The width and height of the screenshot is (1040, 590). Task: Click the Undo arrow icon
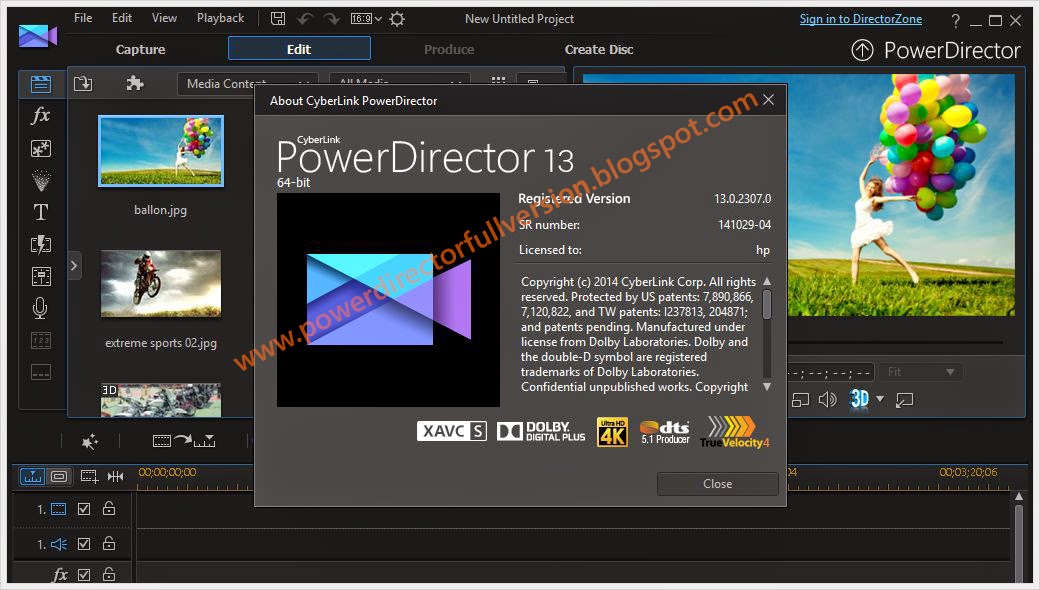305,19
